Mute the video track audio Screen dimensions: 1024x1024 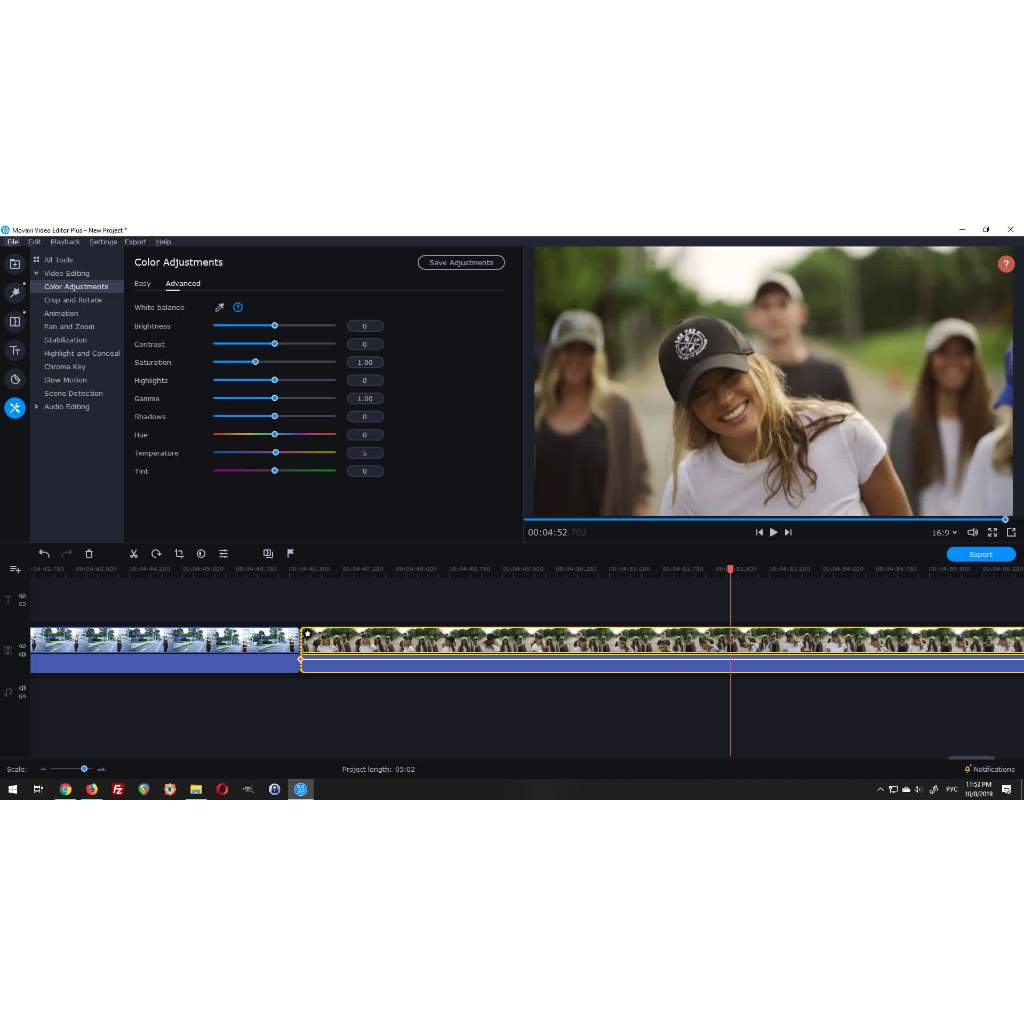click(22, 655)
